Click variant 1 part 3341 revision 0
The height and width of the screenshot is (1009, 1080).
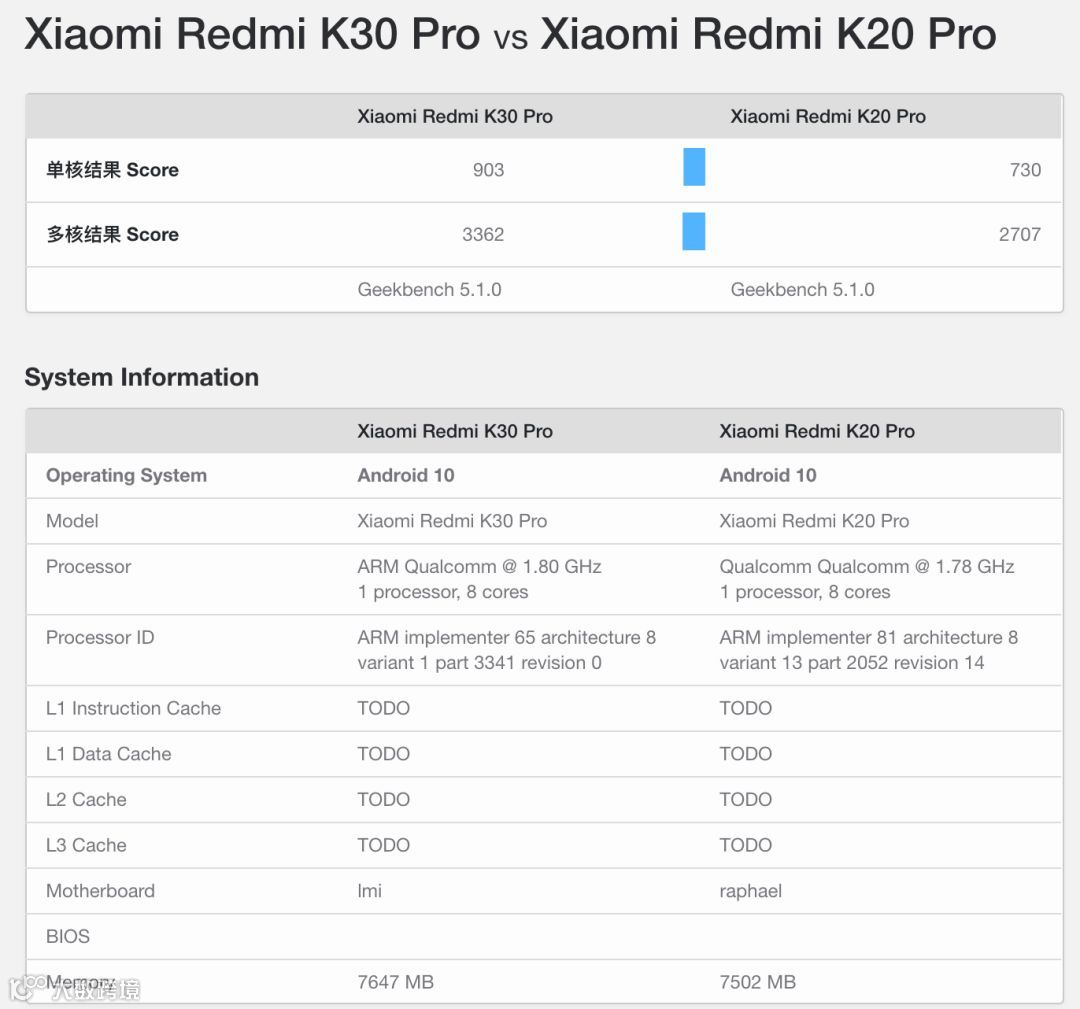click(479, 663)
